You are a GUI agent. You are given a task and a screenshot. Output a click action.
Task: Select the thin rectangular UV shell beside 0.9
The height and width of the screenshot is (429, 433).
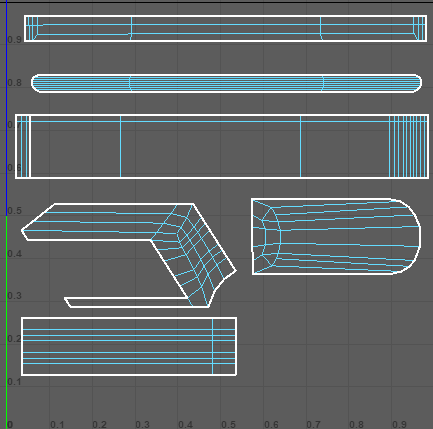[x=225, y=28]
